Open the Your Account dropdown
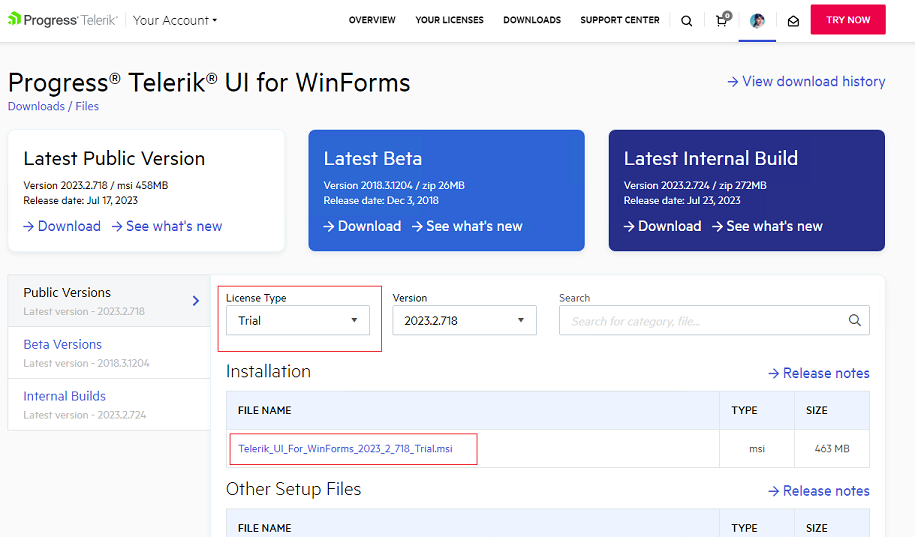The width and height of the screenshot is (915, 537). pos(174,20)
